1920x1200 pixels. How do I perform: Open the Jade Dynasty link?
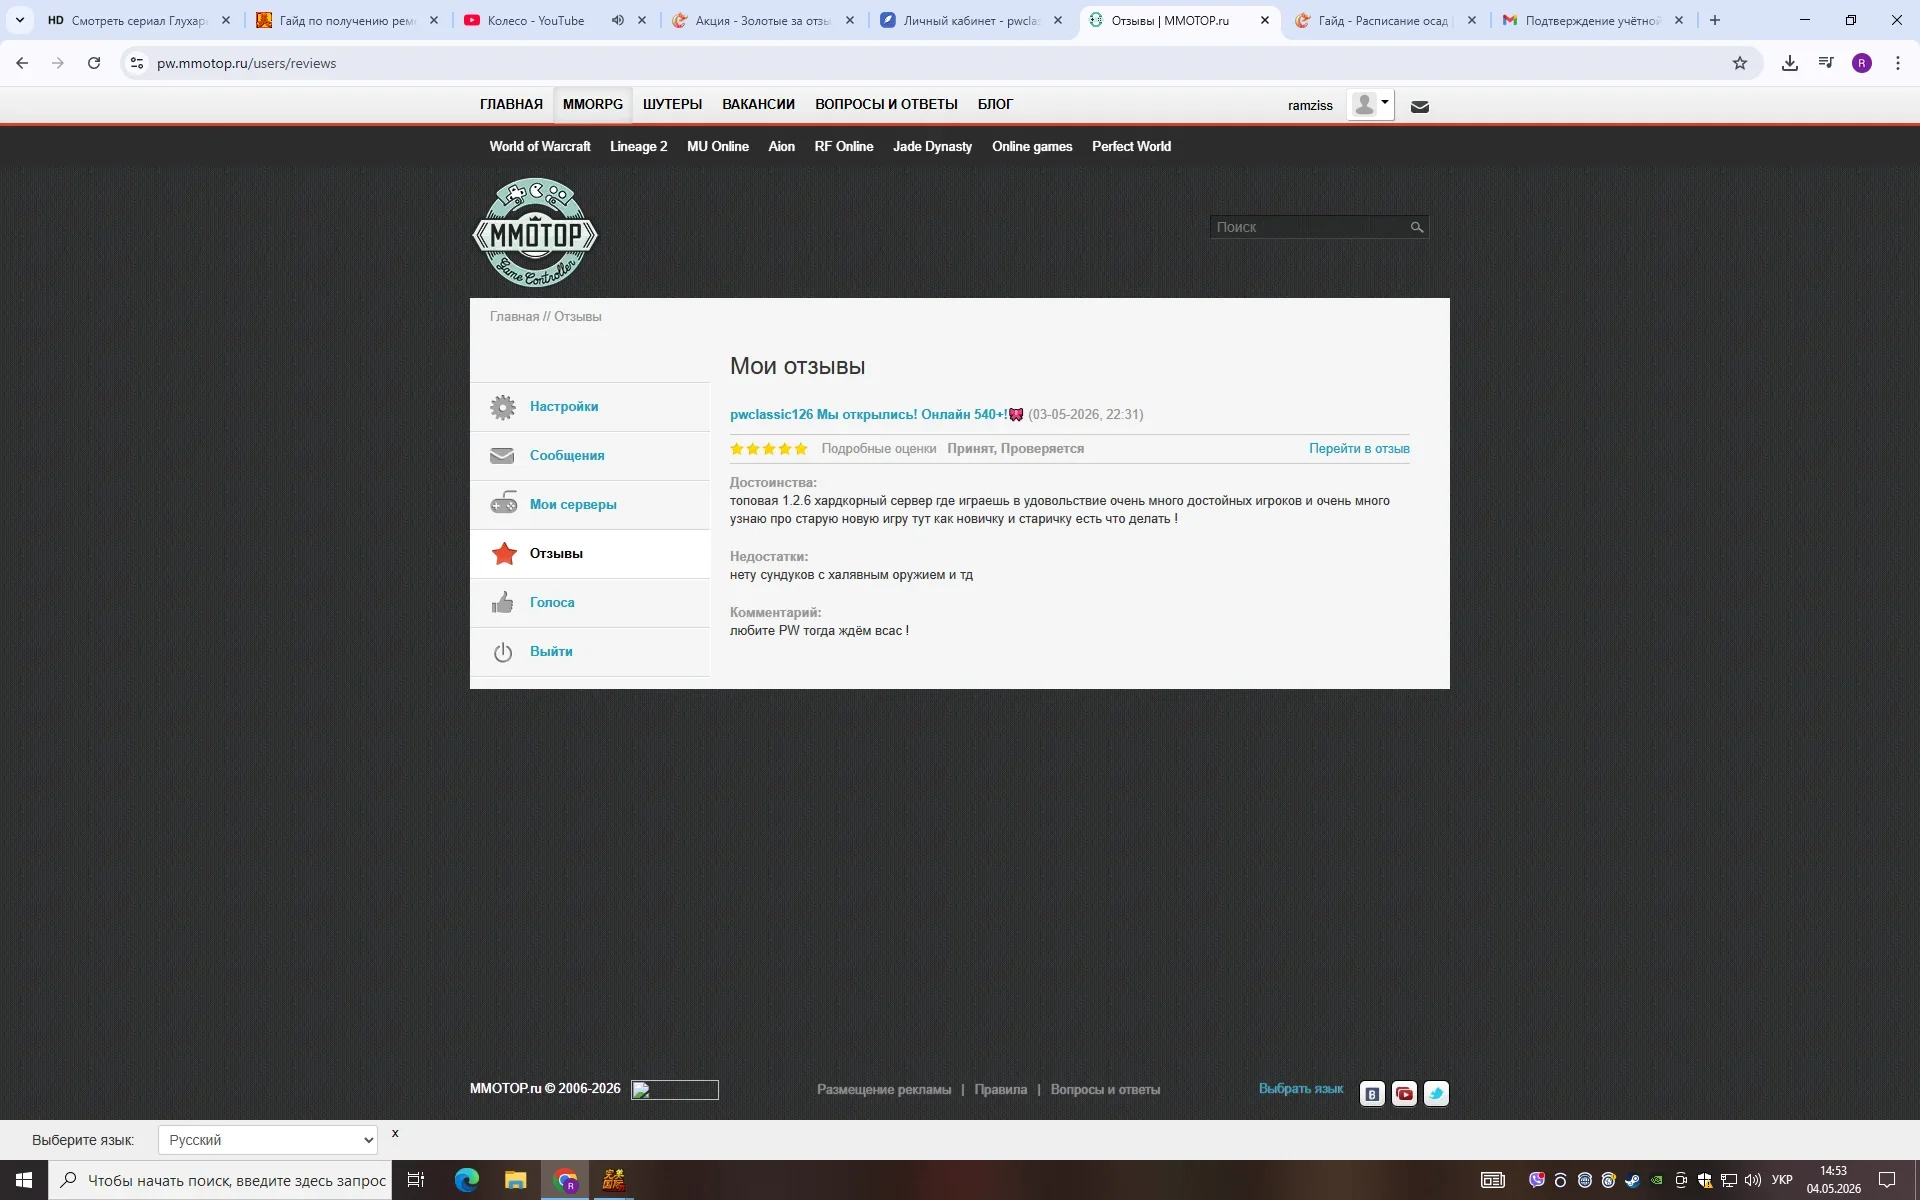[932, 146]
